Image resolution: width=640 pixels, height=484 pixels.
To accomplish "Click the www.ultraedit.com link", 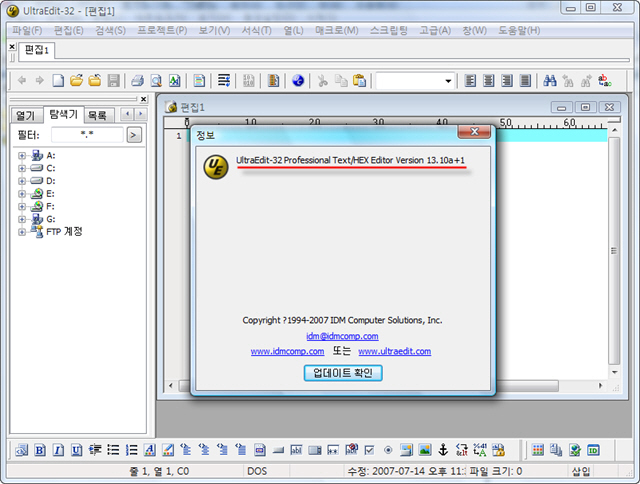I will [x=394, y=351].
